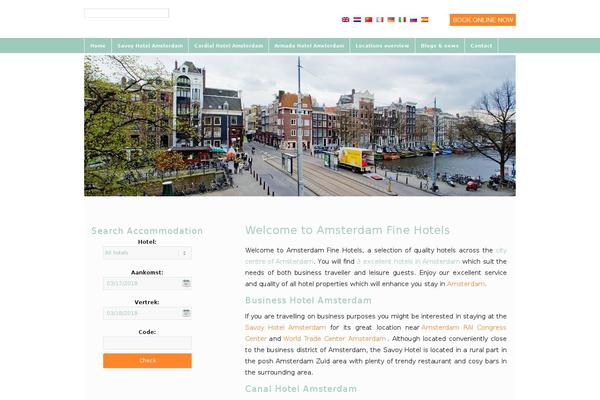Viewport: 600px width, 400px height.
Task: Open 'Amsterdam RAI Congress Center' link
Action: click(464, 327)
